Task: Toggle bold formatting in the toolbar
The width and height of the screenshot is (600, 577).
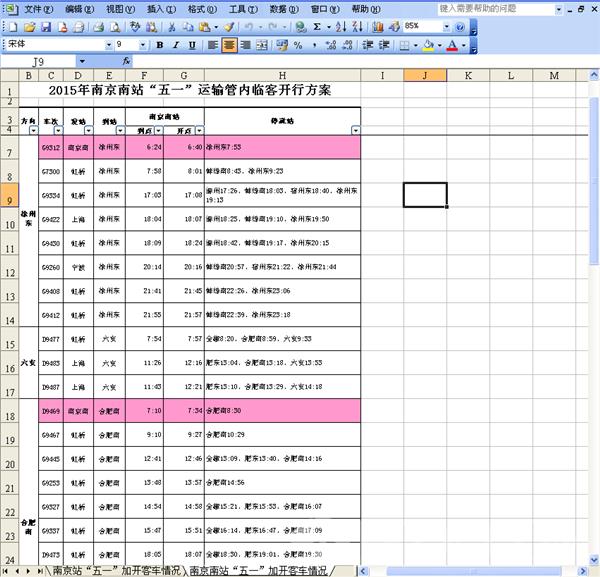Action: coord(160,45)
